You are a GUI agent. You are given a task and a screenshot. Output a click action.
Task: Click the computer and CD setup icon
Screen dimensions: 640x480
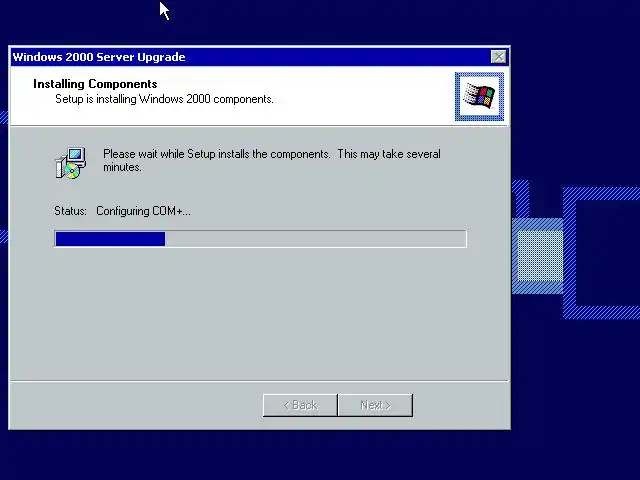point(71,162)
